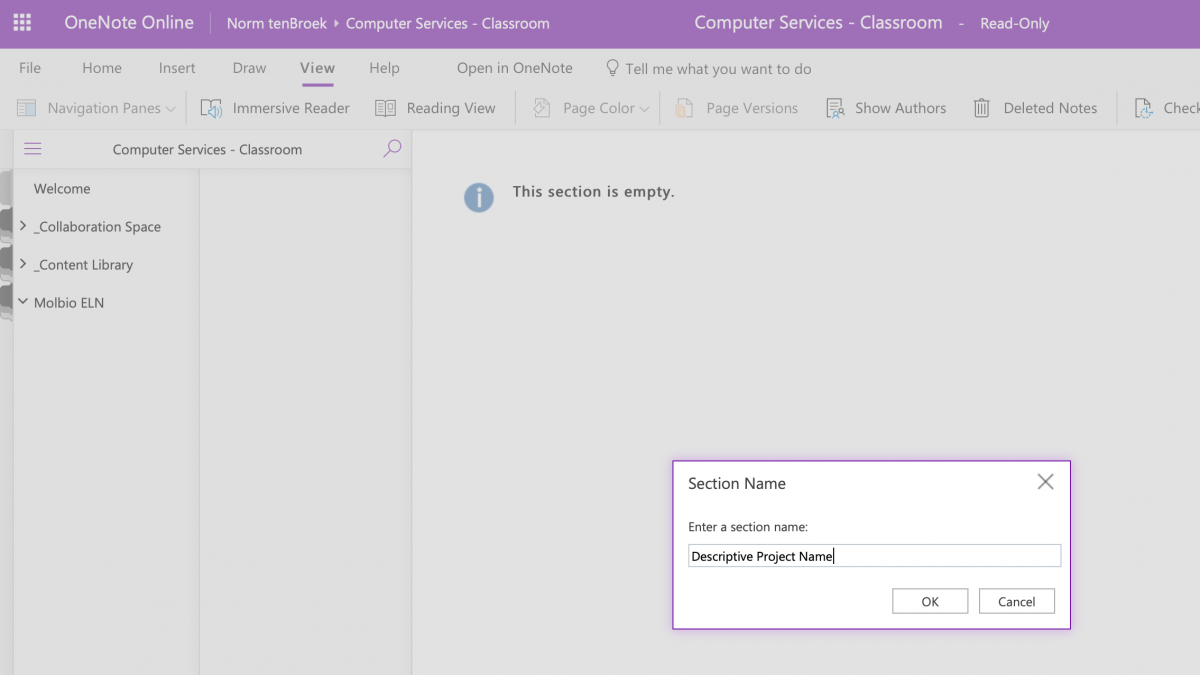
Task: Open the File menu
Action: tap(30, 68)
